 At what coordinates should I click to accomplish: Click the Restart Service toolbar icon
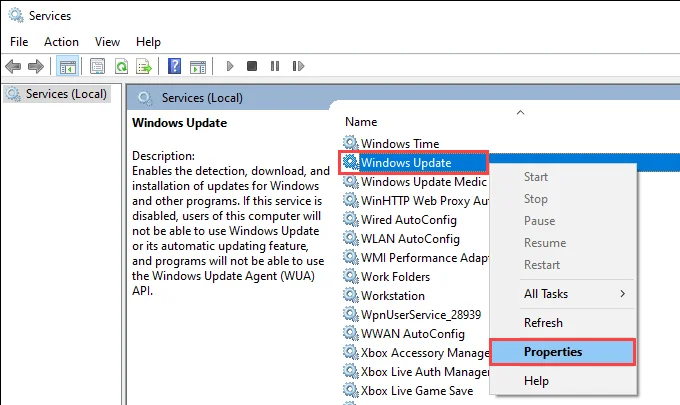click(298, 66)
